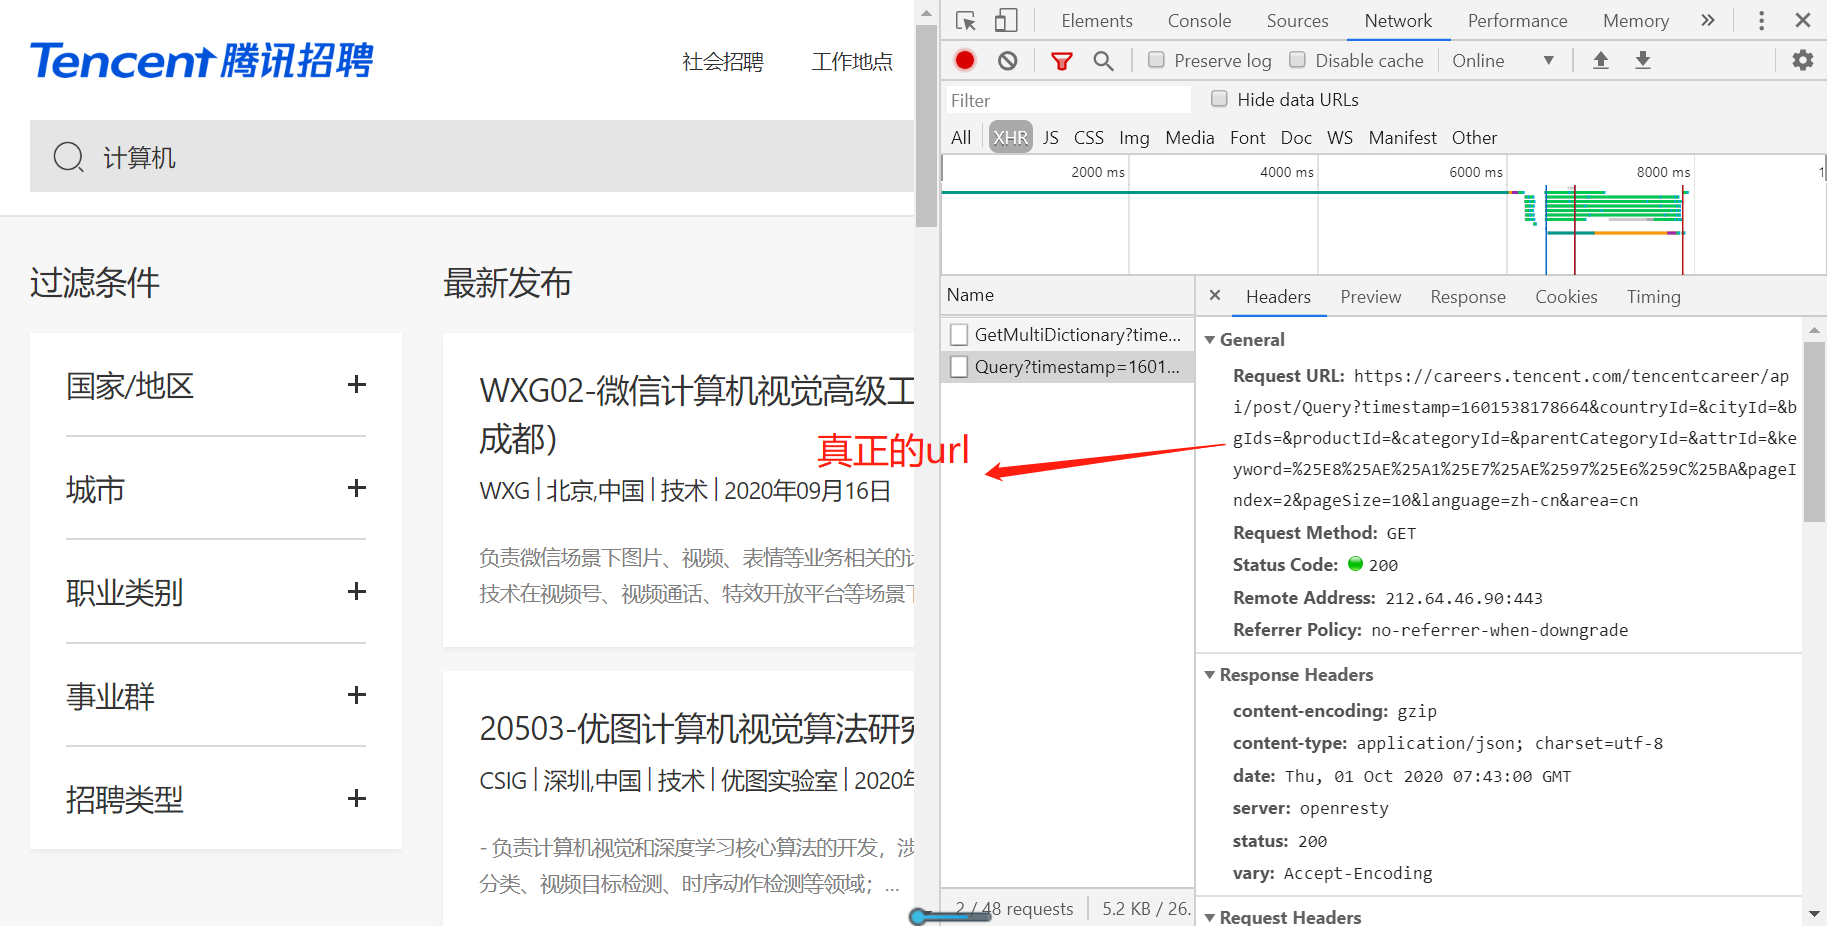
Task: Expand 招聘类型 filter
Action: (x=356, y=798)
